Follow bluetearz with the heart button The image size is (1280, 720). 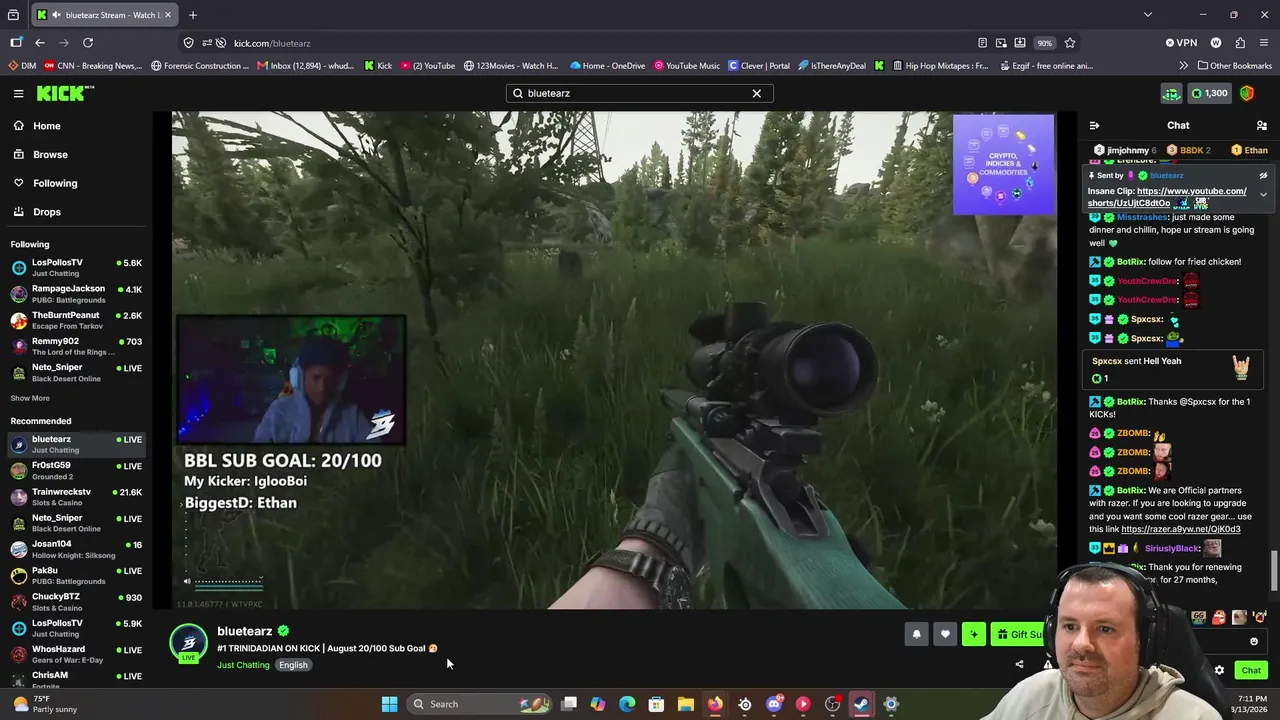945,634
